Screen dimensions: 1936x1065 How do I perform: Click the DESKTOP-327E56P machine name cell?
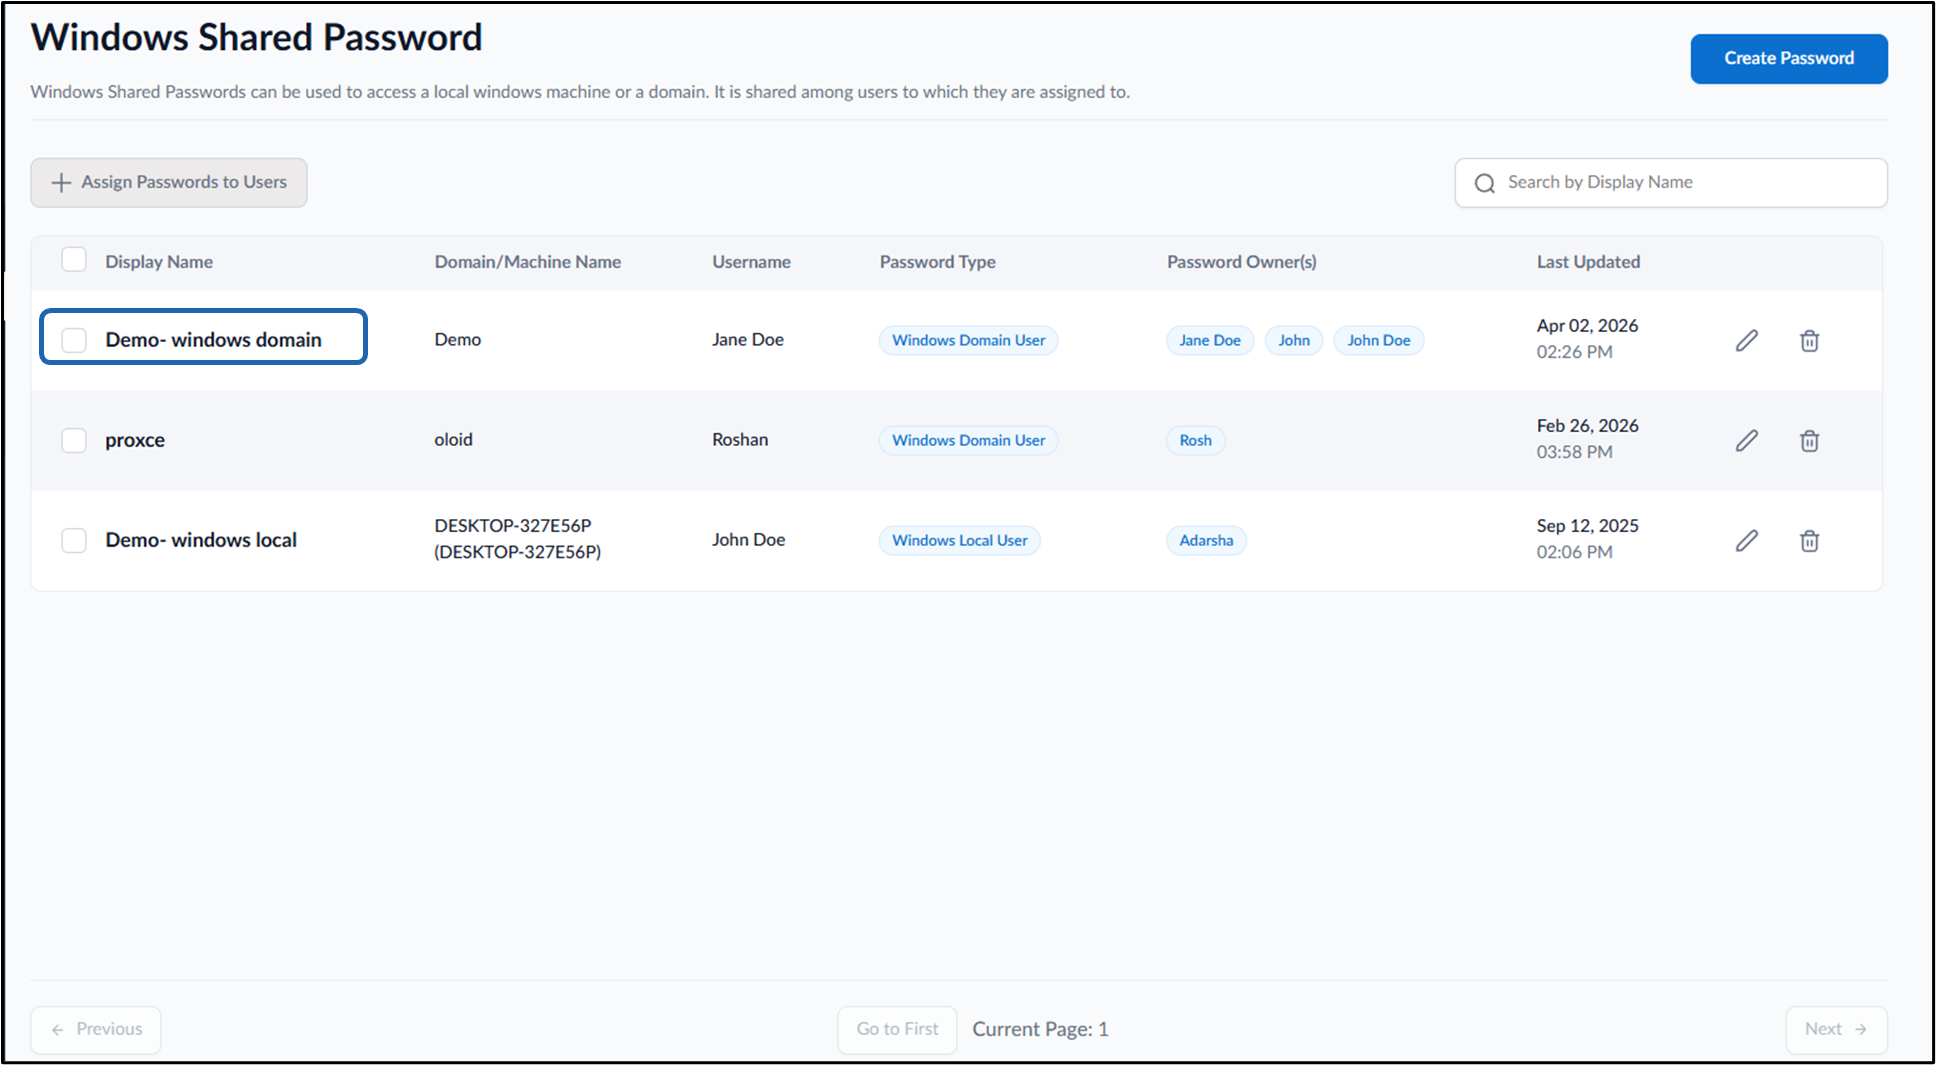coord(517,539)
